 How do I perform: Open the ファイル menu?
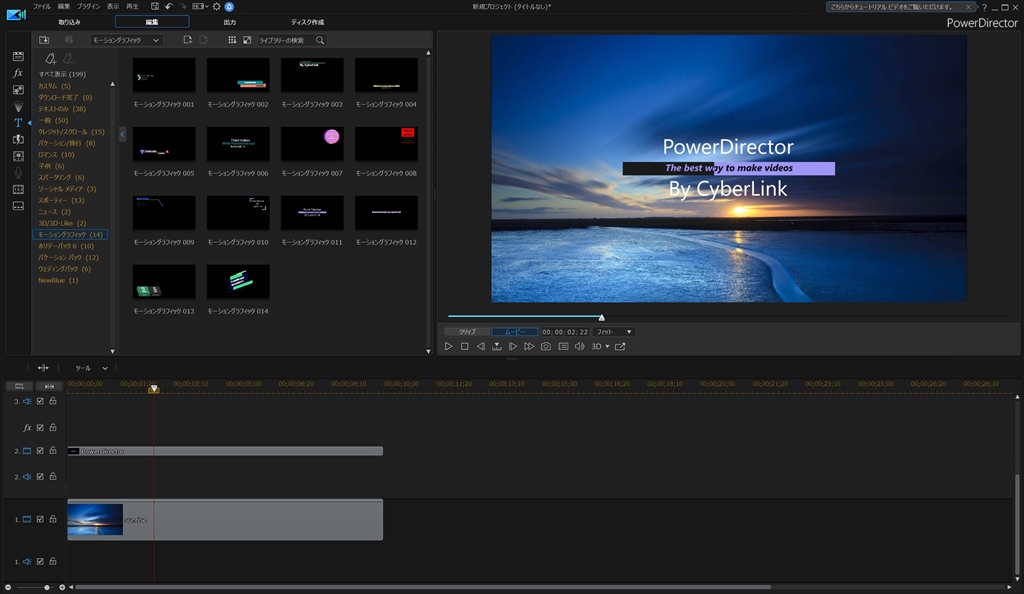point(42,7)
